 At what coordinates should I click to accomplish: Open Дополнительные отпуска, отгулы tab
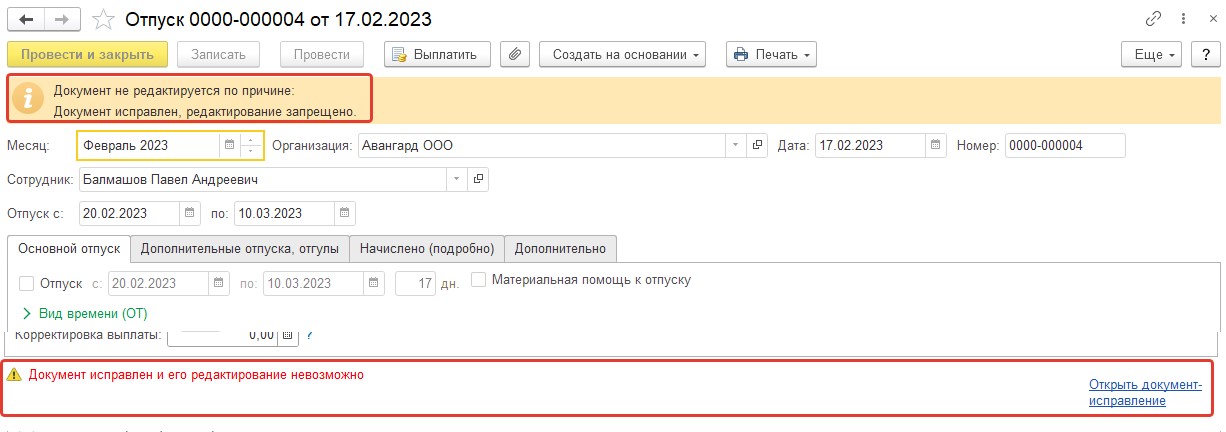coord(240,248)
